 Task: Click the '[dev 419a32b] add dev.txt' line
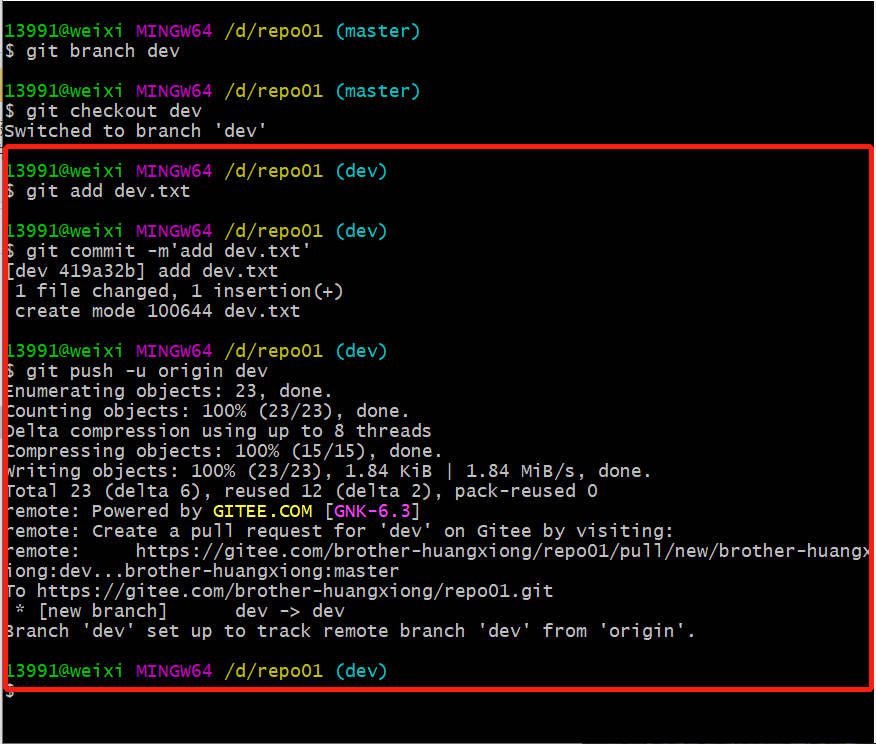pyautogui.click(x=142, y=271)
